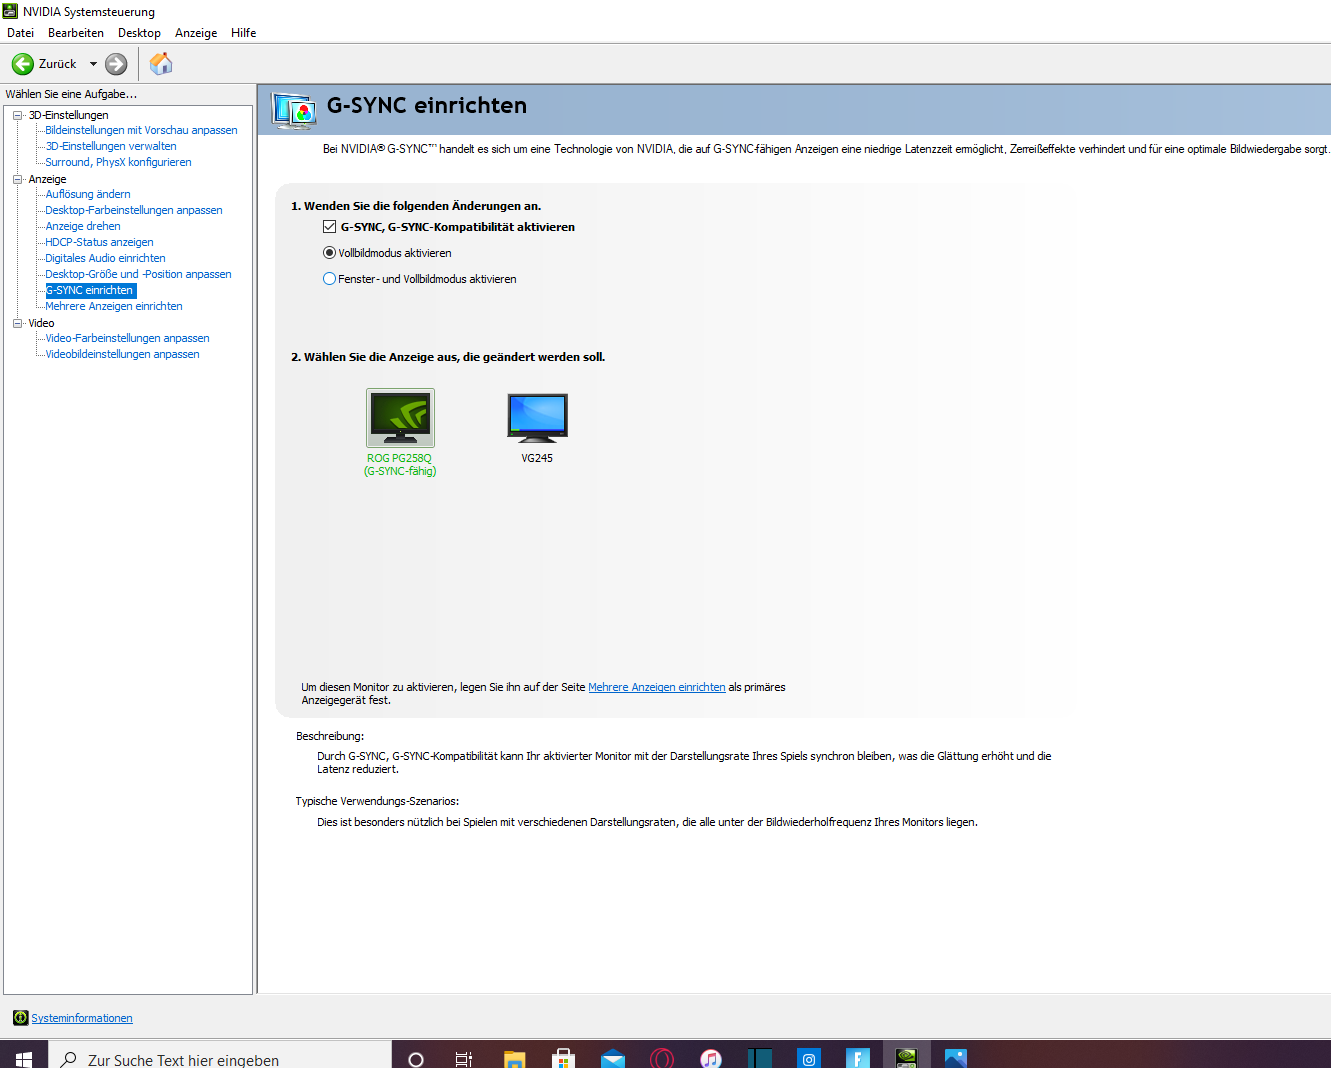Collapse the Video tree node
The width and height of the screenshot is (1331, 1068).
click(x=17, y=323)
